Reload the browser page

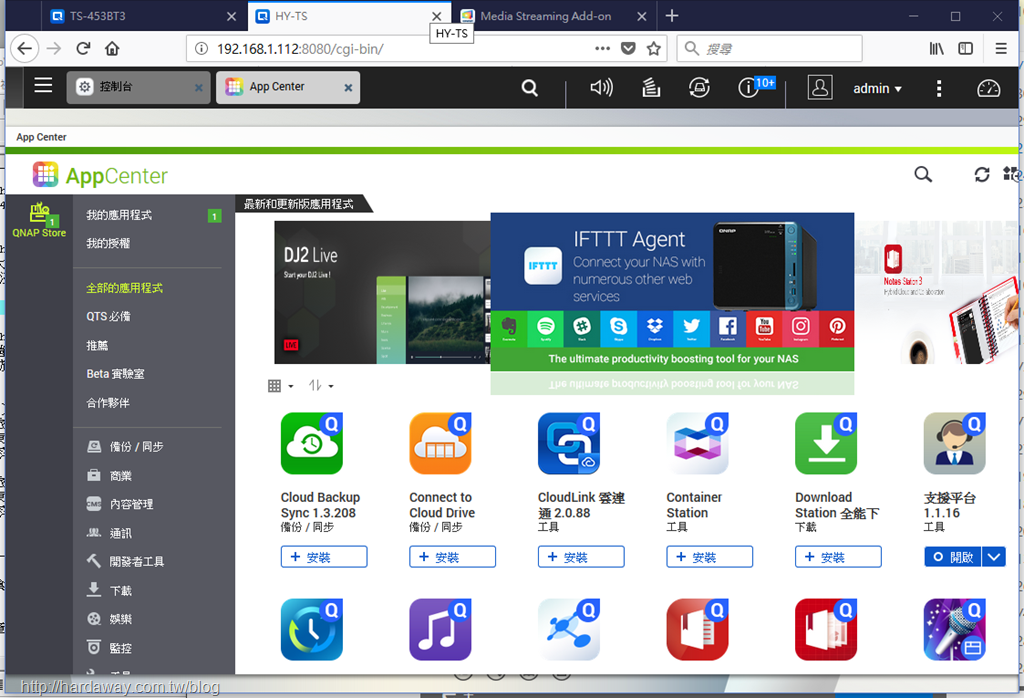pos(83,48)
